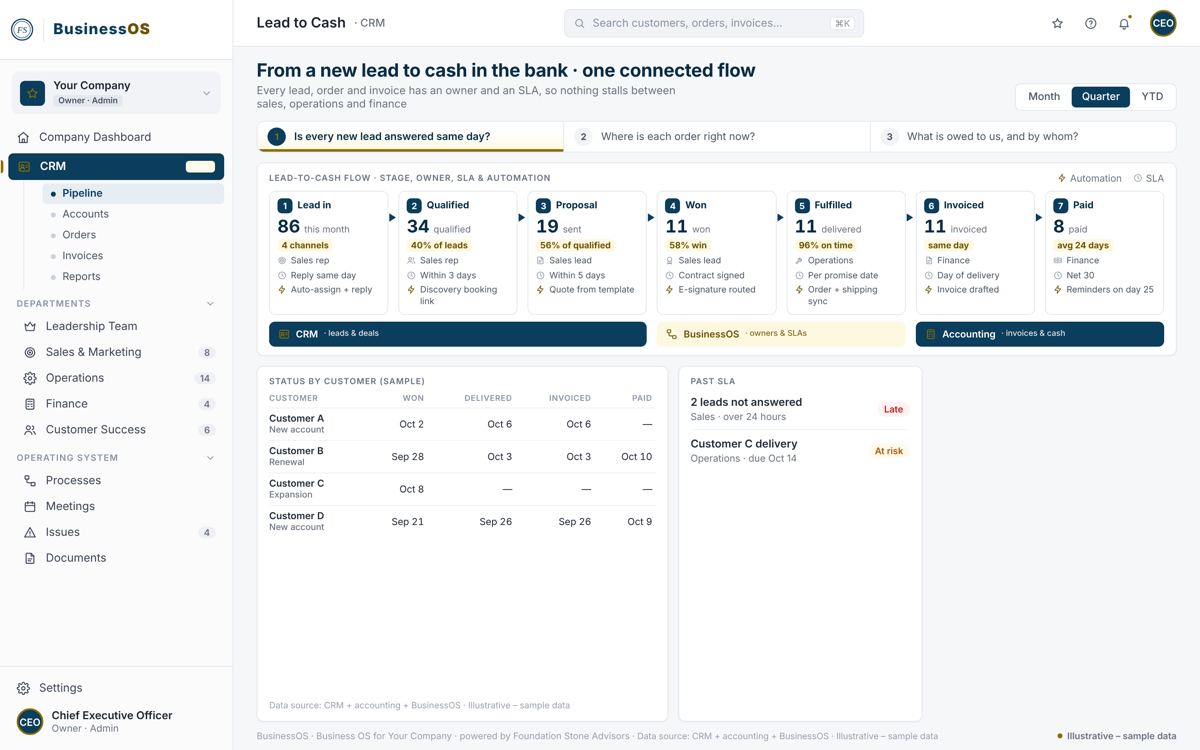Open the notifications bell
This screenshot has height=750, width=1200.
click(1124, 23)
